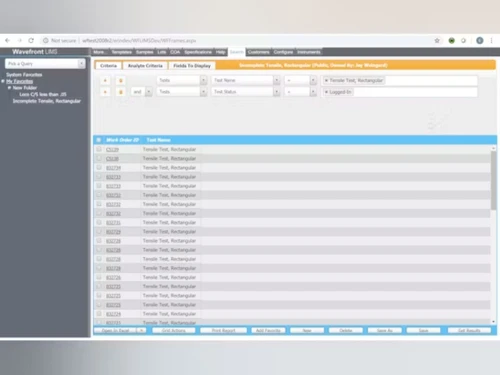Switch to the Criteria tab
The width and height of the screenshot is (500, 375).
click(109, 66)
